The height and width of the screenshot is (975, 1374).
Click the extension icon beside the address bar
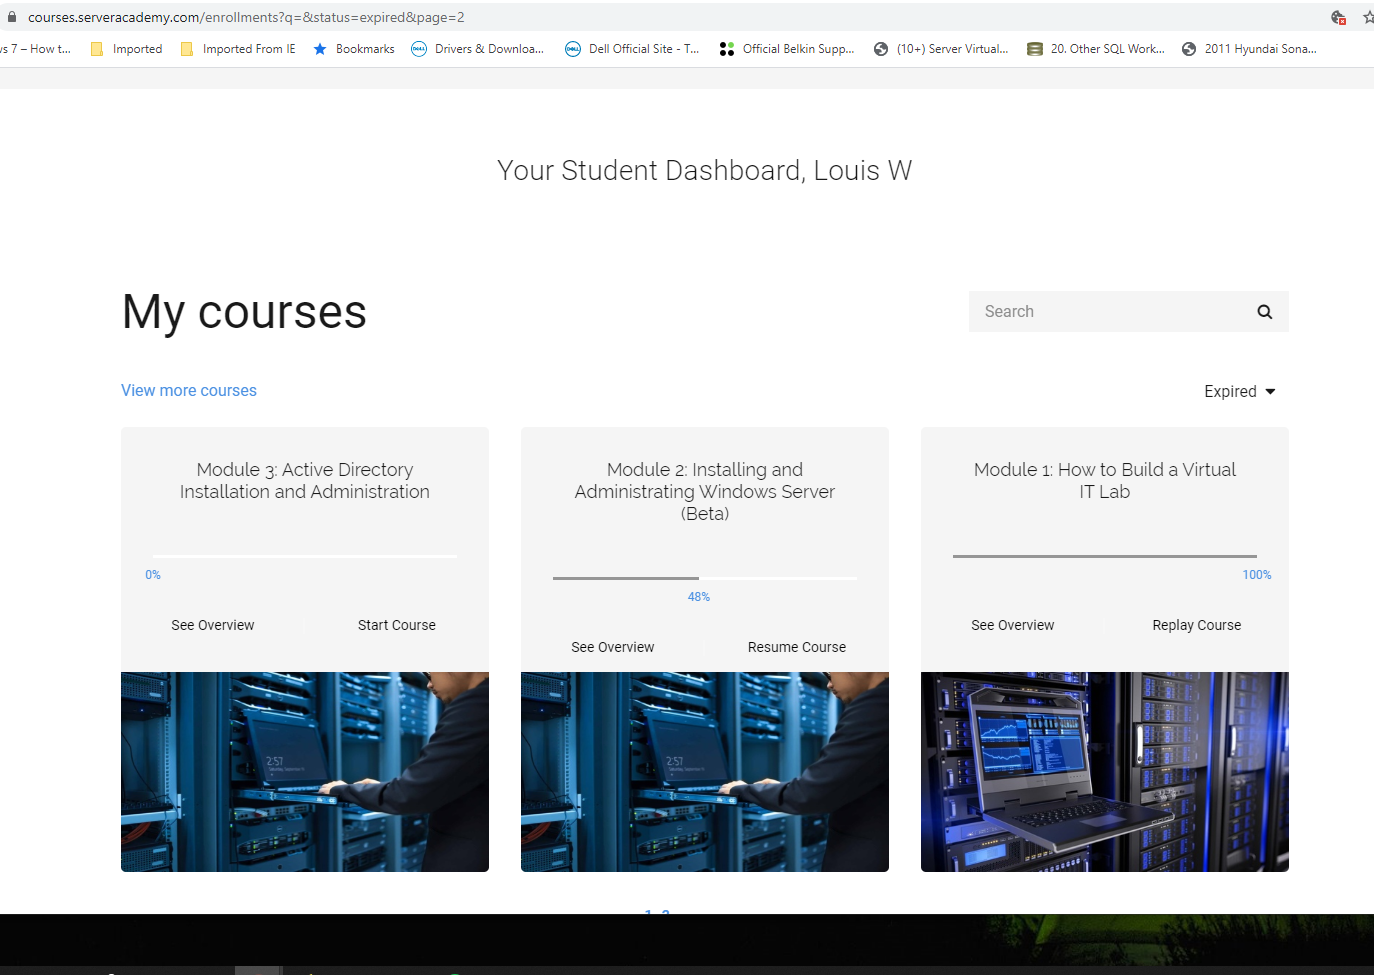click(1338, 17)
